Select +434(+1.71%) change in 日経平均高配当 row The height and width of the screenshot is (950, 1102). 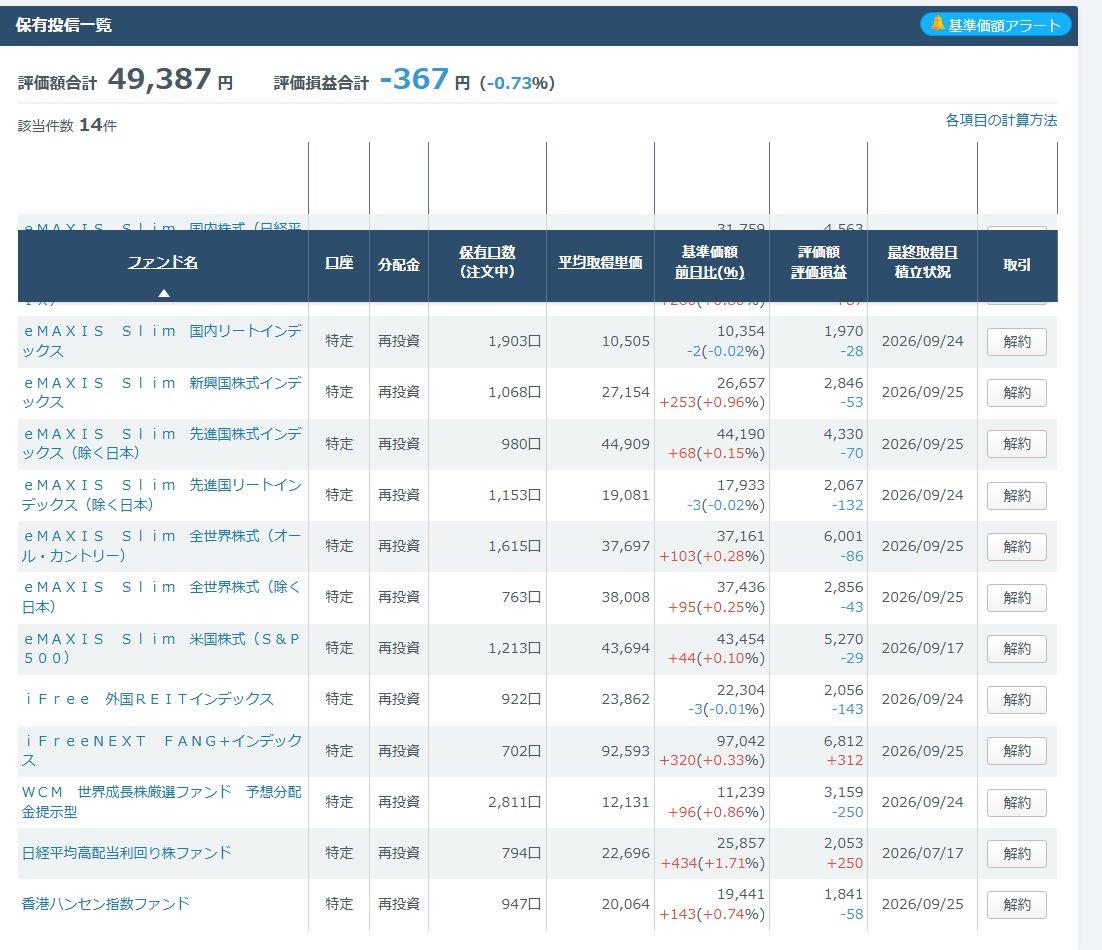[712, 863]
